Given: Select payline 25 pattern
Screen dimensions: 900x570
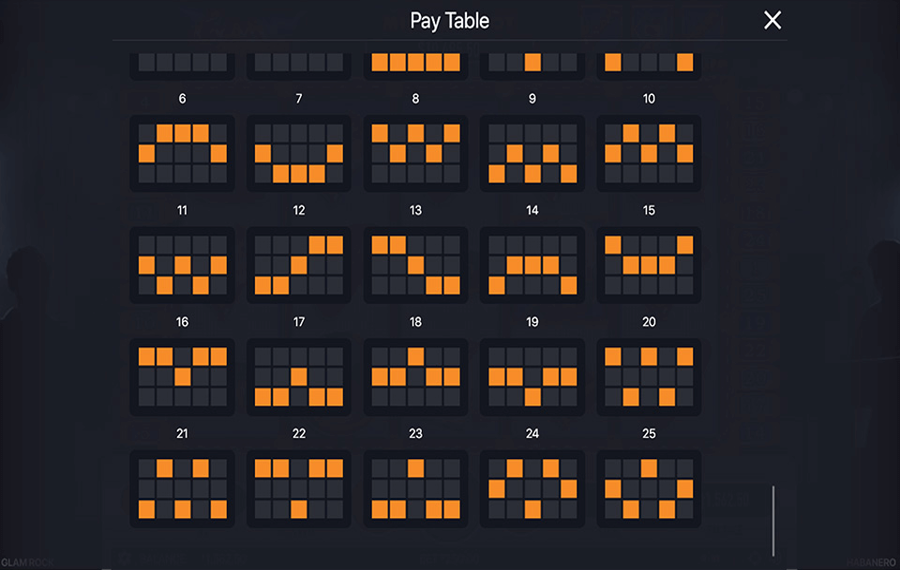Looking at the screenshot, I should click(649, 488).
